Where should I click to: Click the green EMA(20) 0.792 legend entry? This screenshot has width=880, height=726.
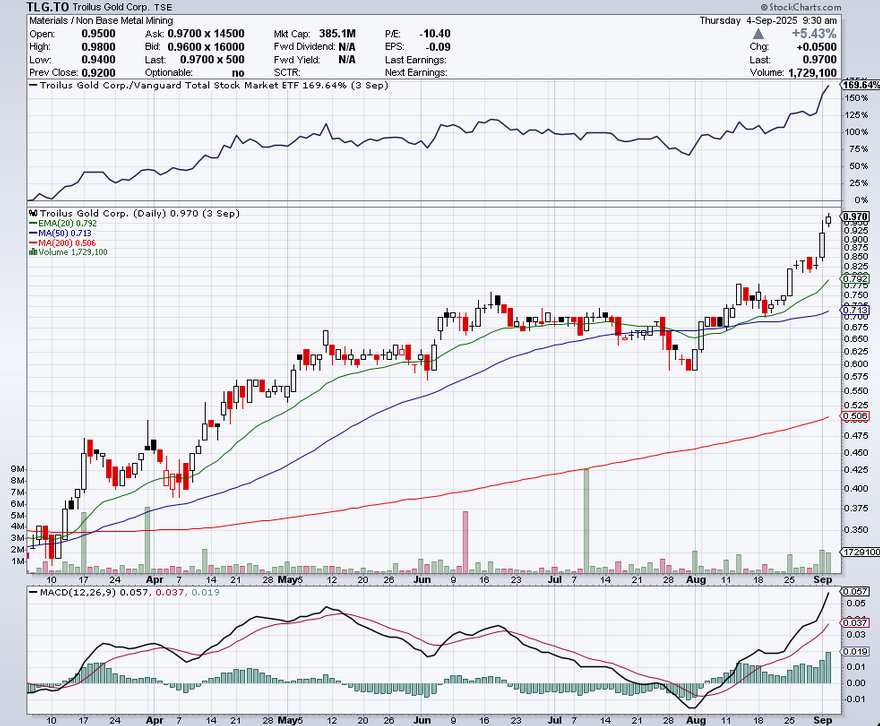pos(63,223)
